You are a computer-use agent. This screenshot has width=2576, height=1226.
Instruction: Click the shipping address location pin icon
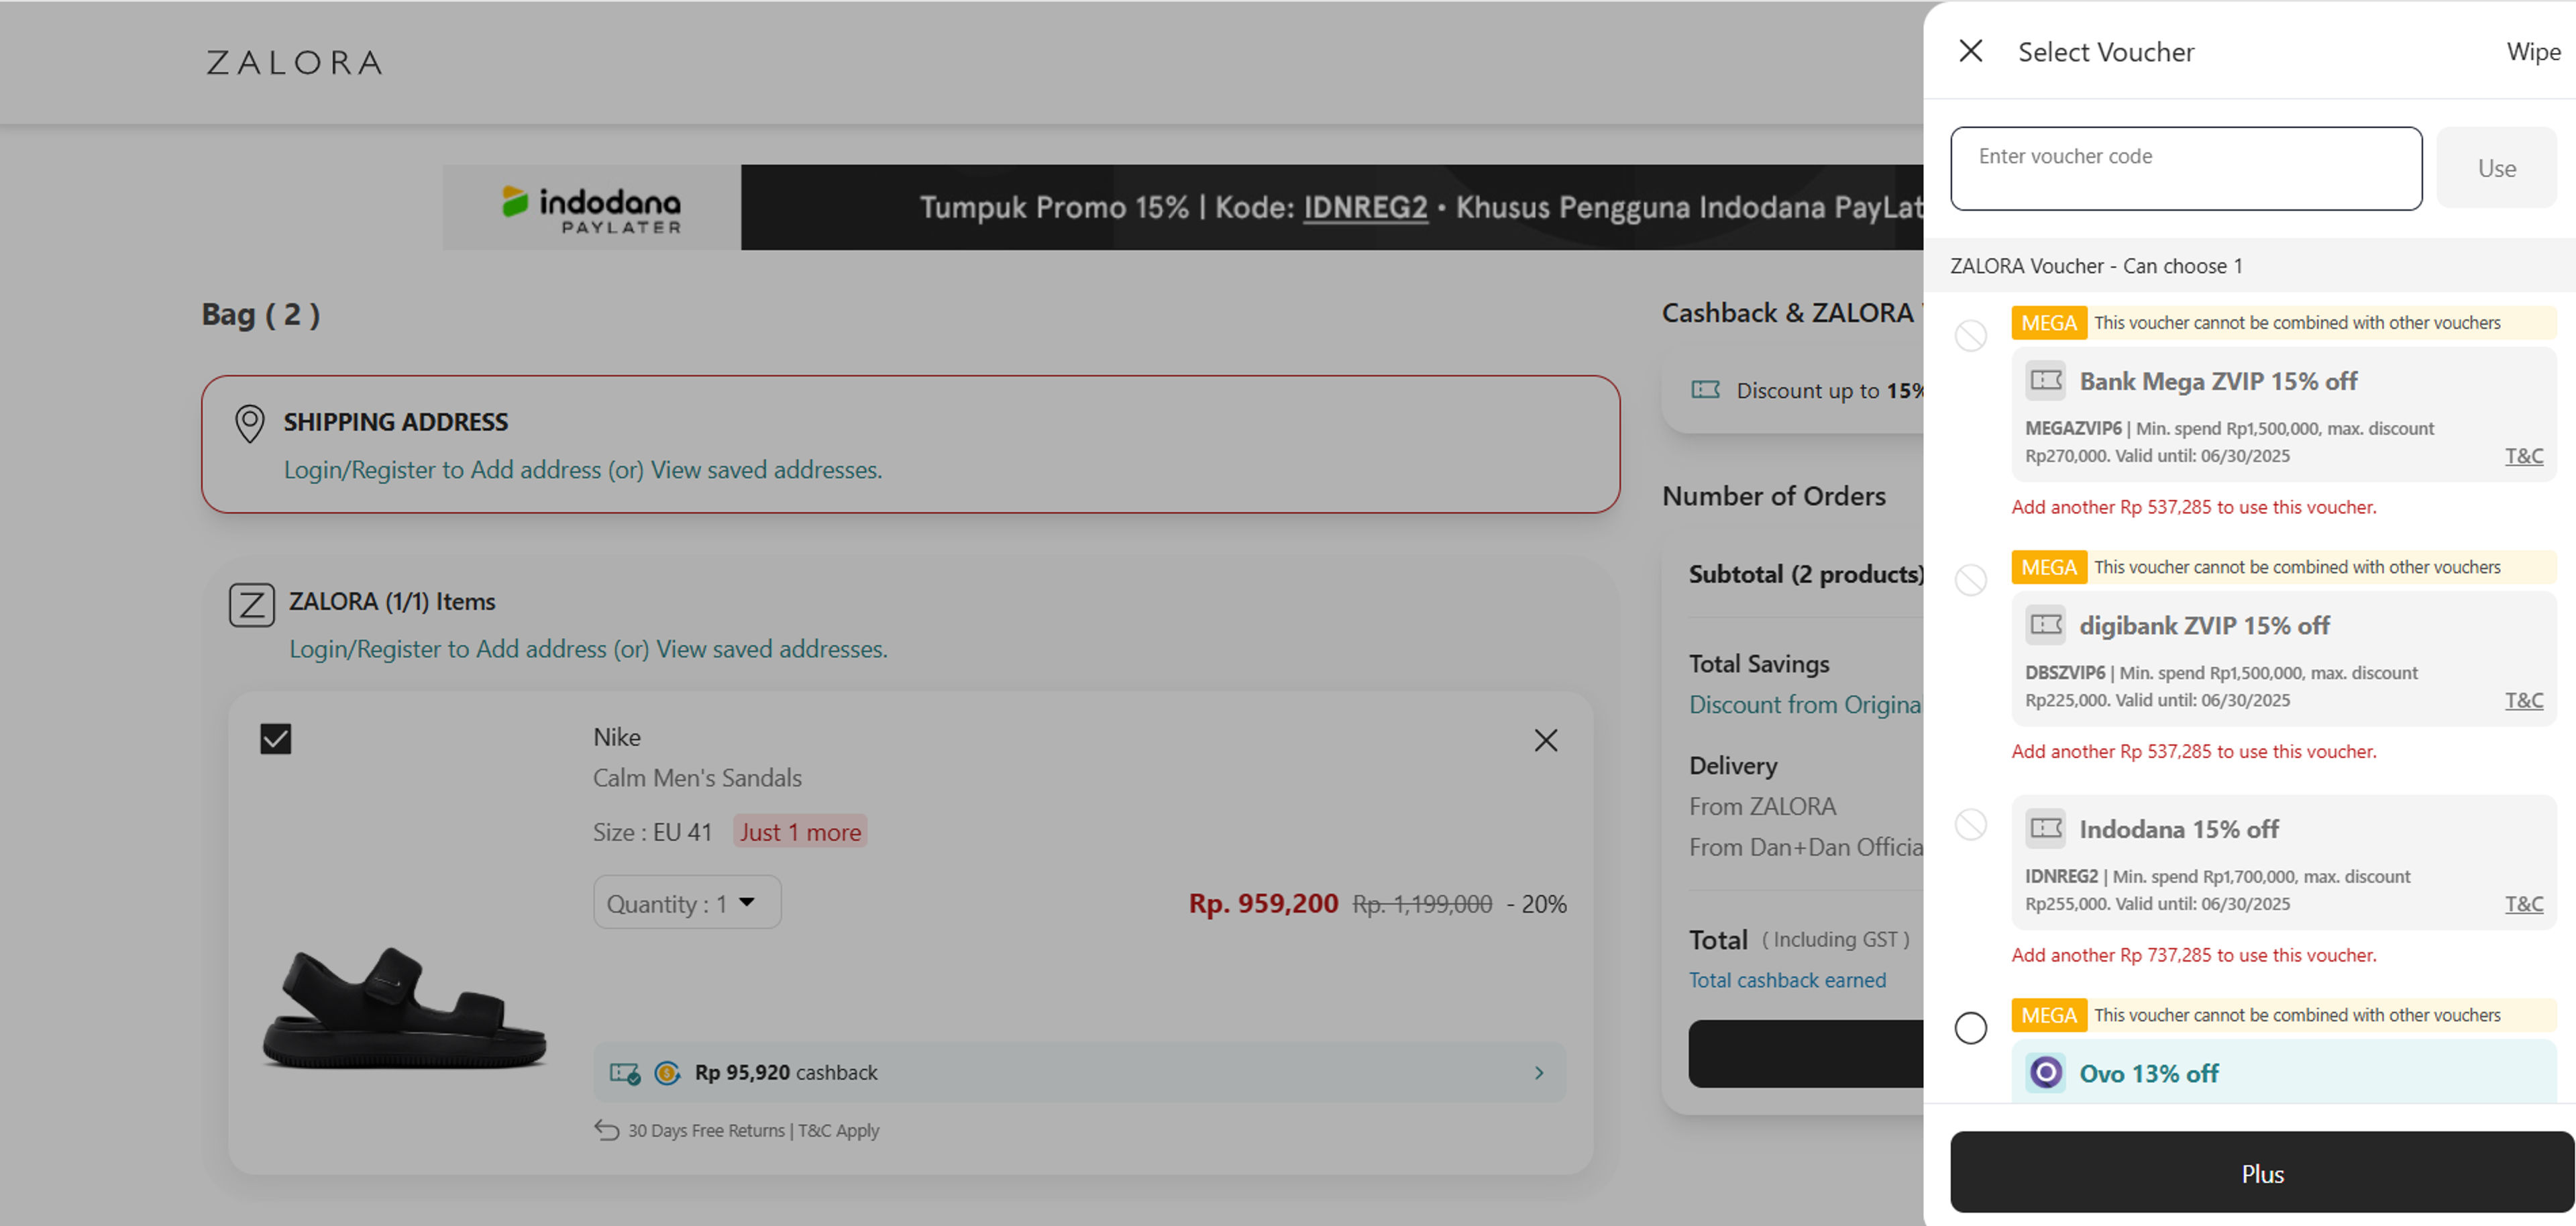click(249, 423)
